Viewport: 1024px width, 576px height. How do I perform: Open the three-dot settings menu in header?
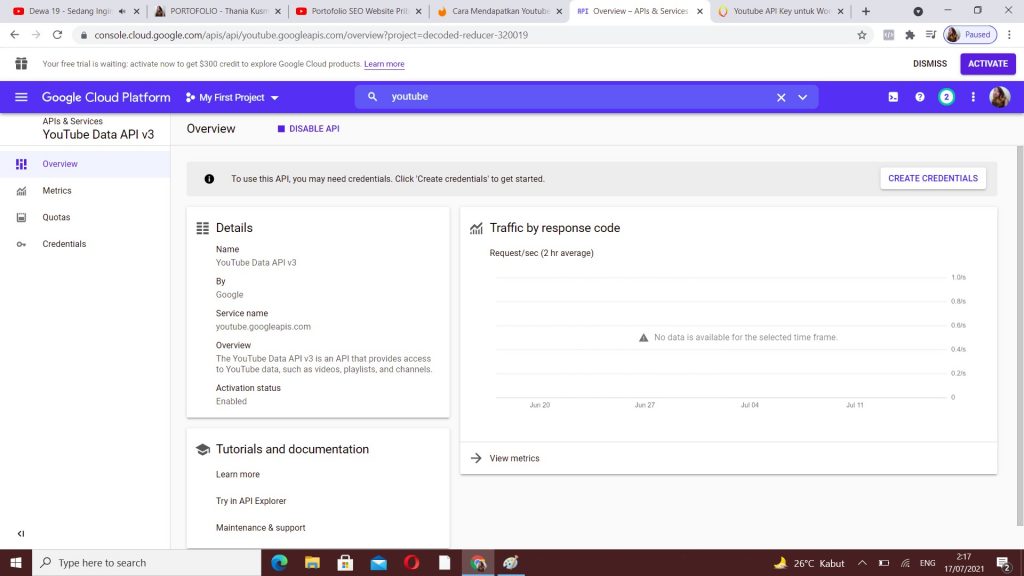973,97
